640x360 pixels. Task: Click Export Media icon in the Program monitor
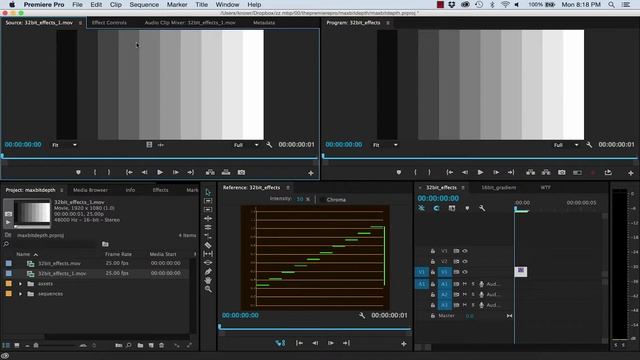[x=608, y=172]
